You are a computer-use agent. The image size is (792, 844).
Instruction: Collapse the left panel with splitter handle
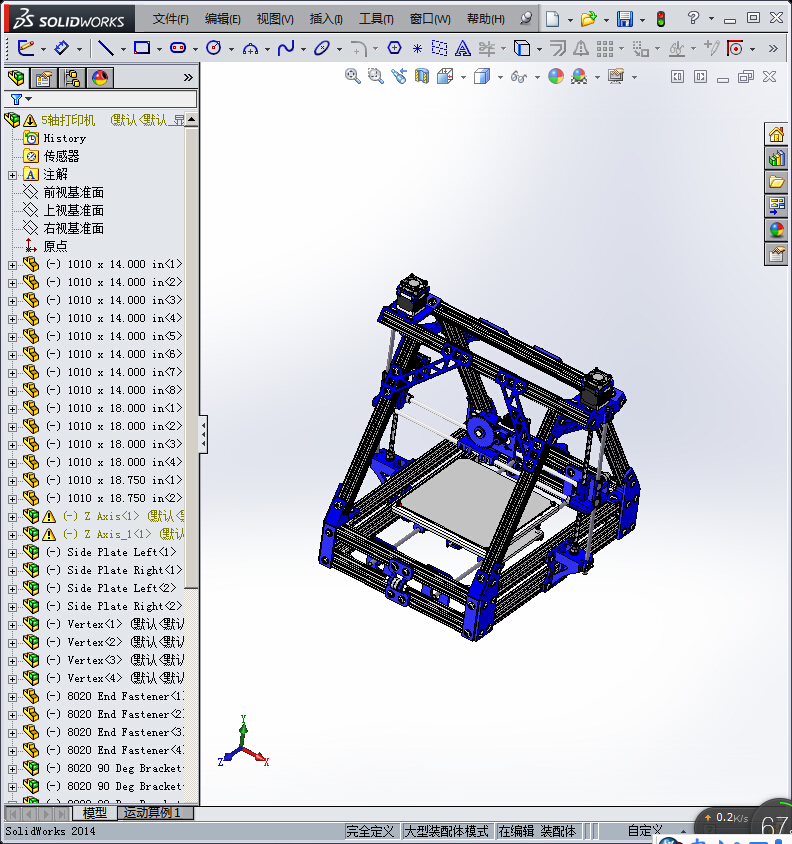pos(204,434)
